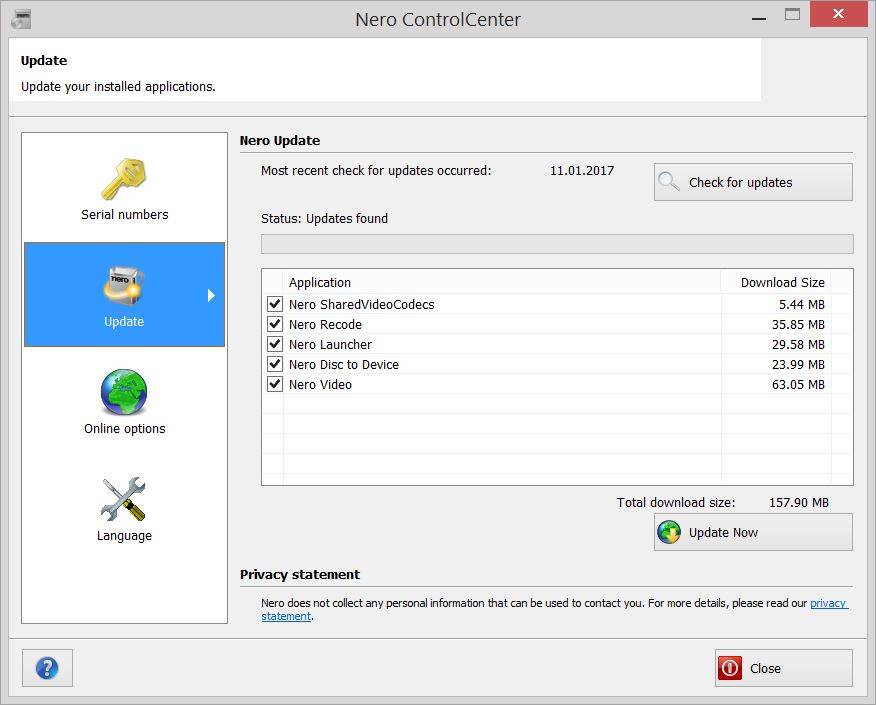This screenshot has height=705, width=876.
Task: Select the Nero Recode row name
Action: tap(325, 325)
